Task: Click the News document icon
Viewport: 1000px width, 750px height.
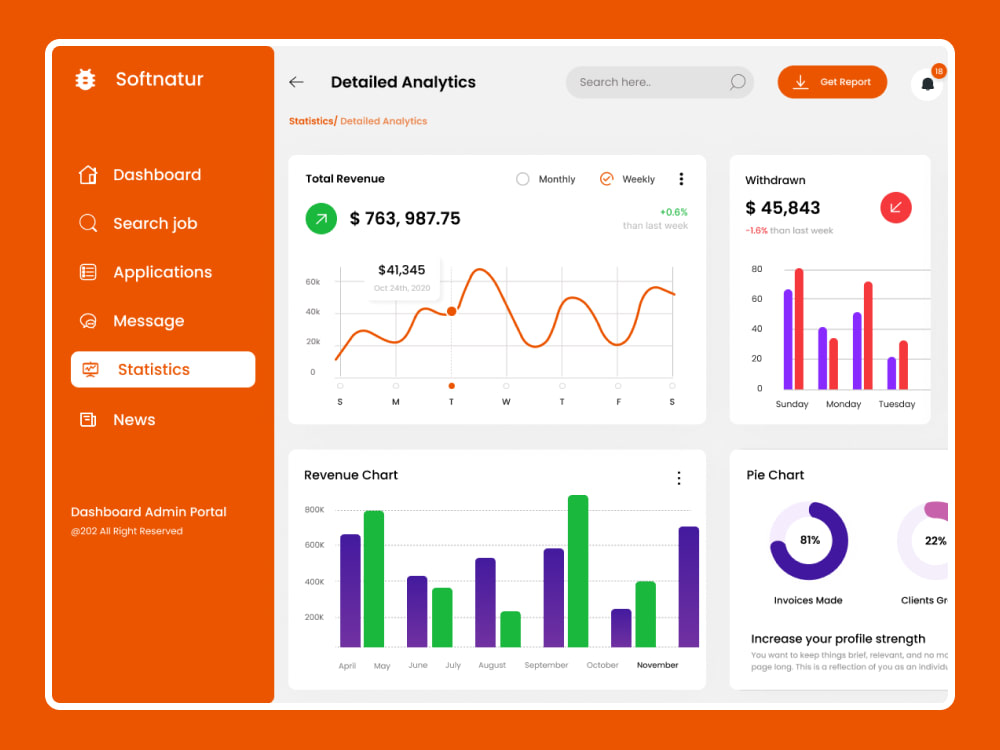Action: pos(87,419)
